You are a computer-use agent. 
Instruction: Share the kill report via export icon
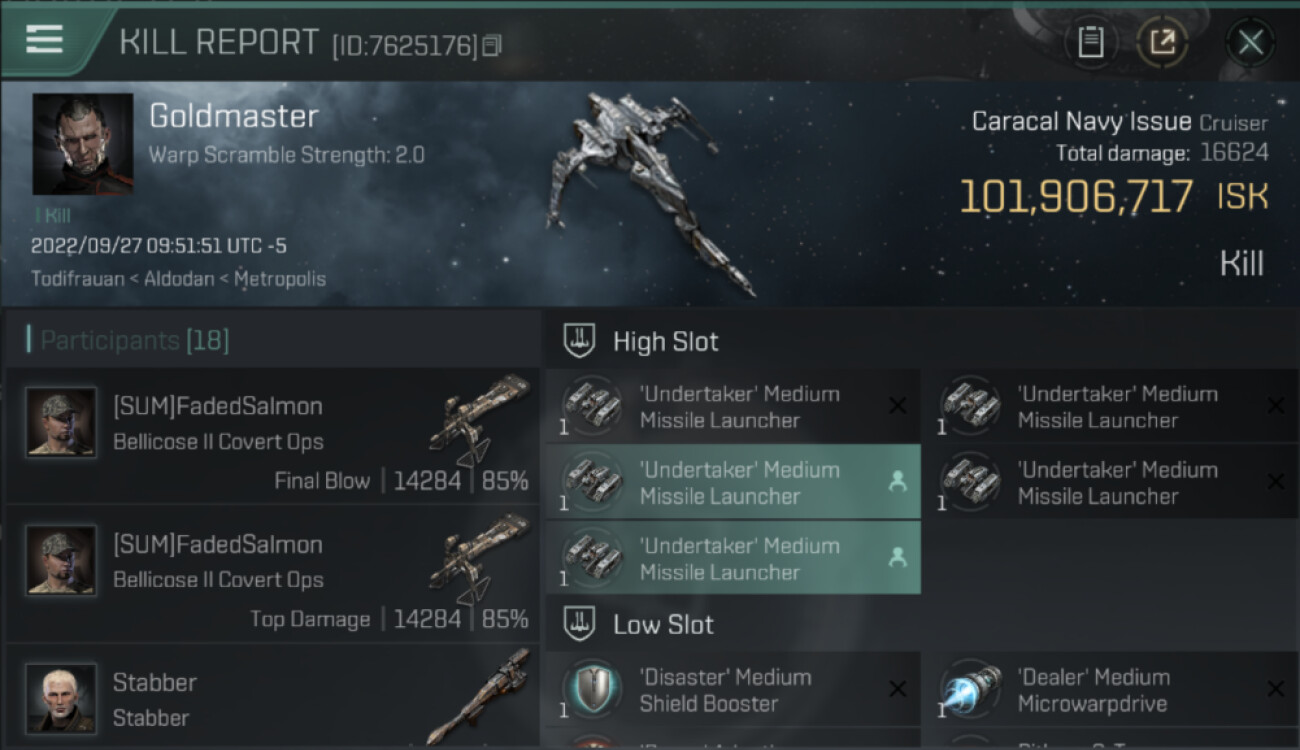click(1162, 42)
